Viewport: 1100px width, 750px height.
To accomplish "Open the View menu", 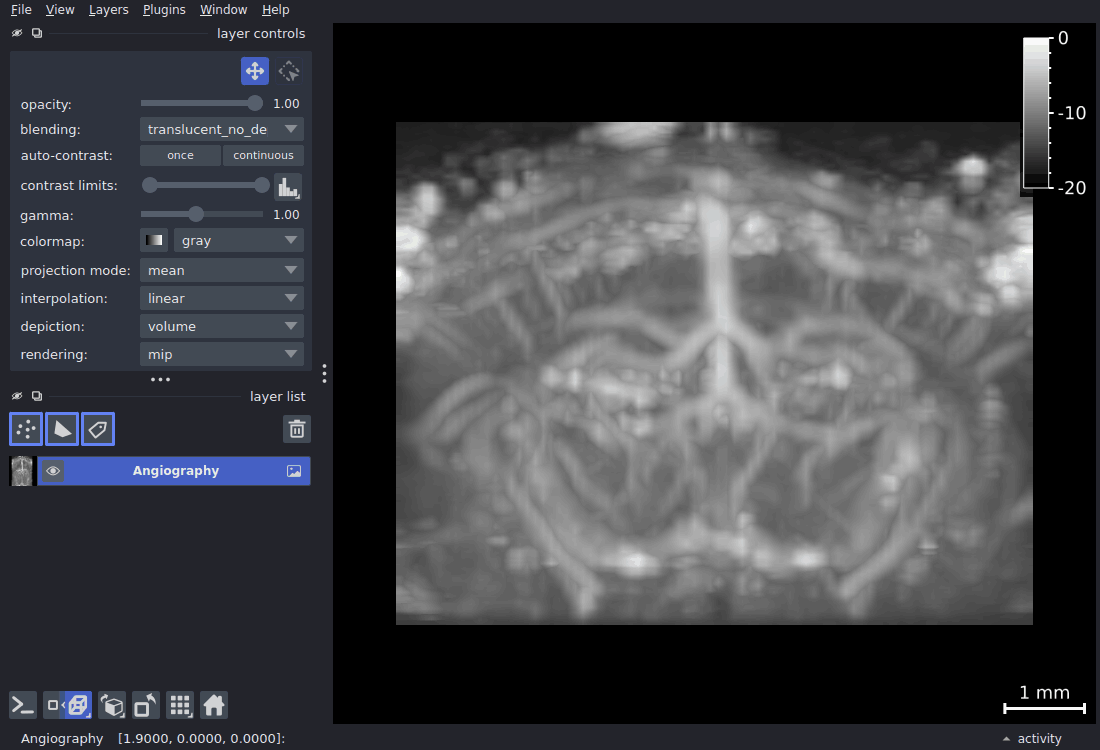I will pos(60,10).
